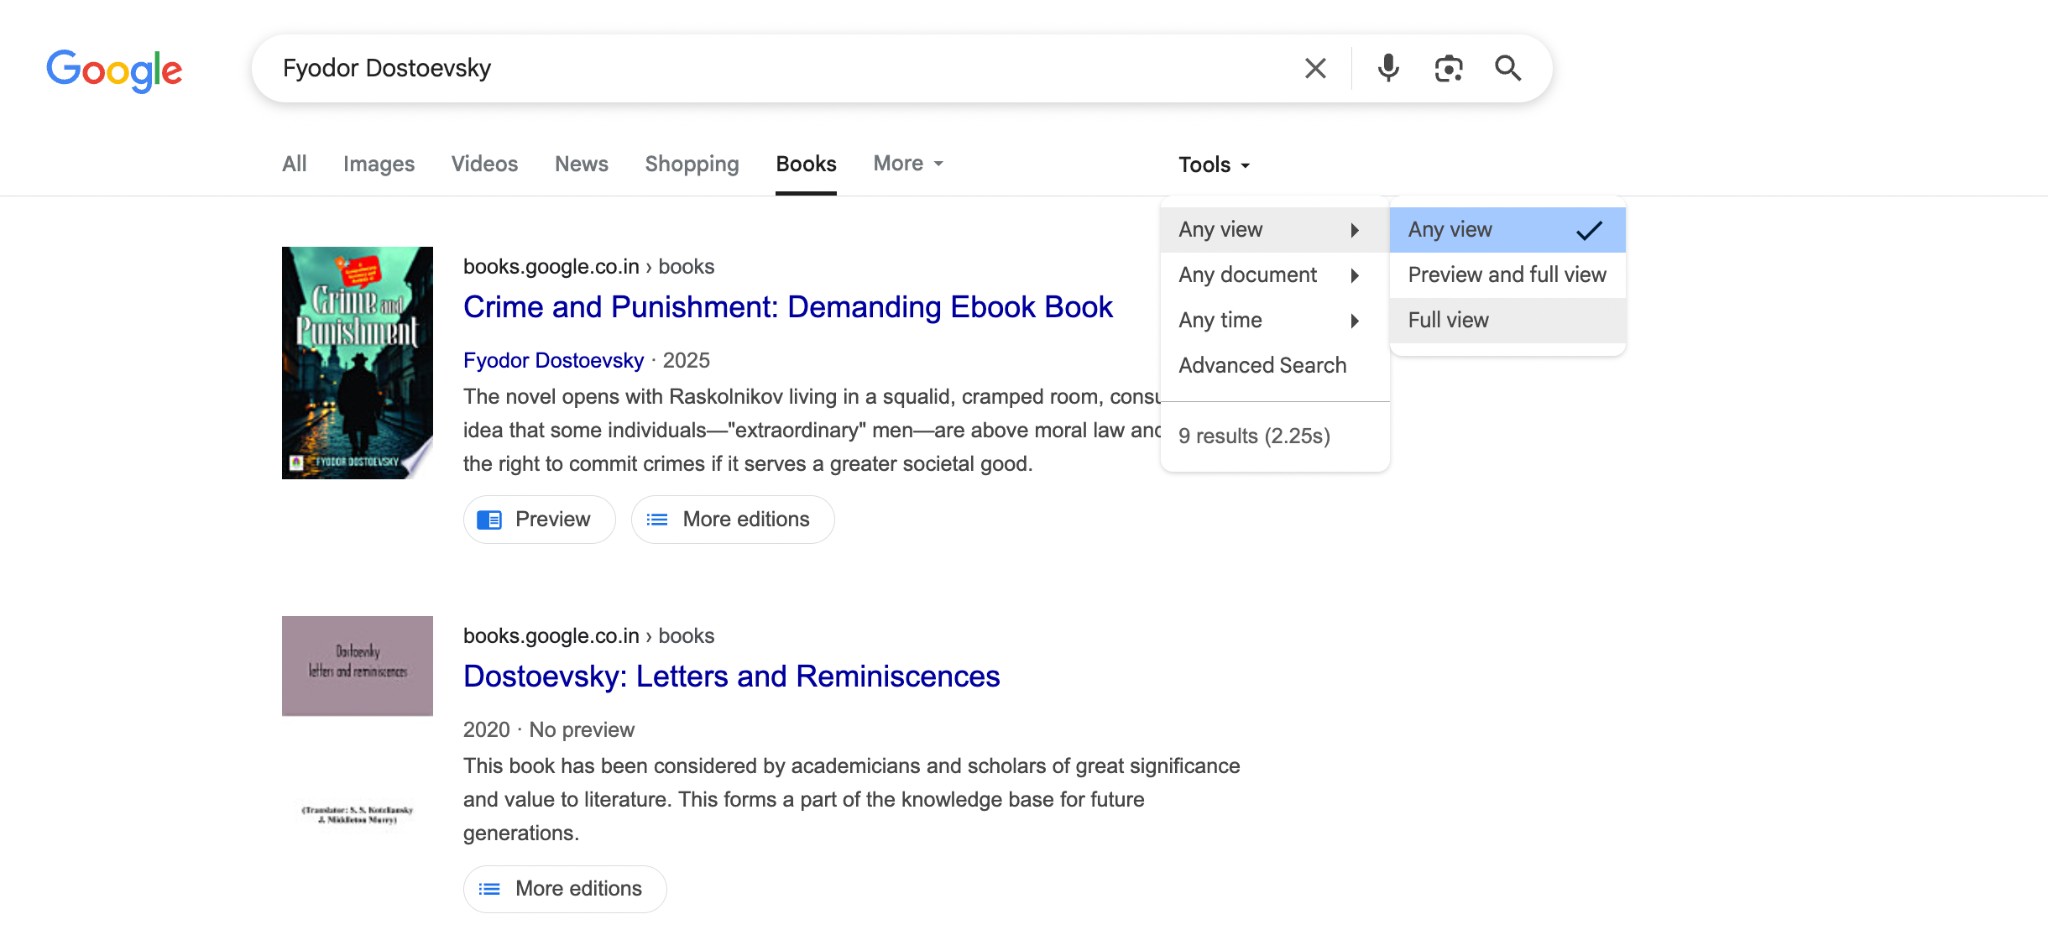This screenshot has height=943, width=2048.
Task: Click the 2025 publication year text
Action: click(x=686, y=361)
